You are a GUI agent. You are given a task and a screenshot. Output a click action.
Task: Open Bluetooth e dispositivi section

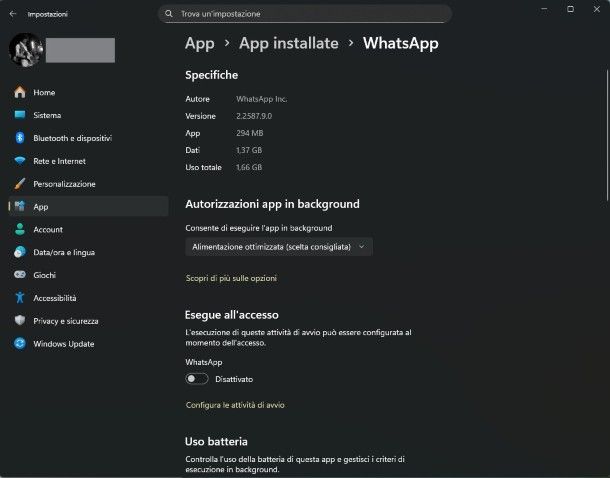[89, 138]
